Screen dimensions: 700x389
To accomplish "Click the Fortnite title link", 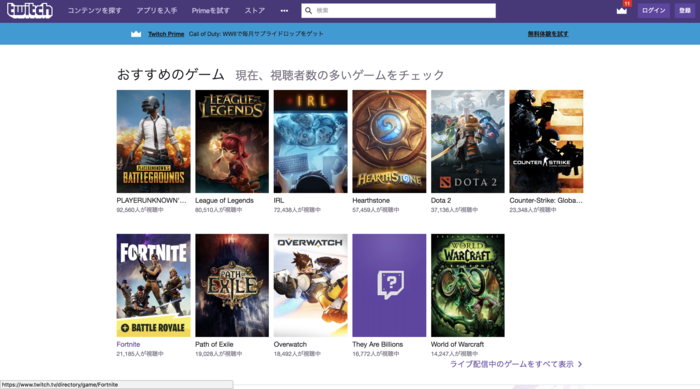I will pos(129,344).
